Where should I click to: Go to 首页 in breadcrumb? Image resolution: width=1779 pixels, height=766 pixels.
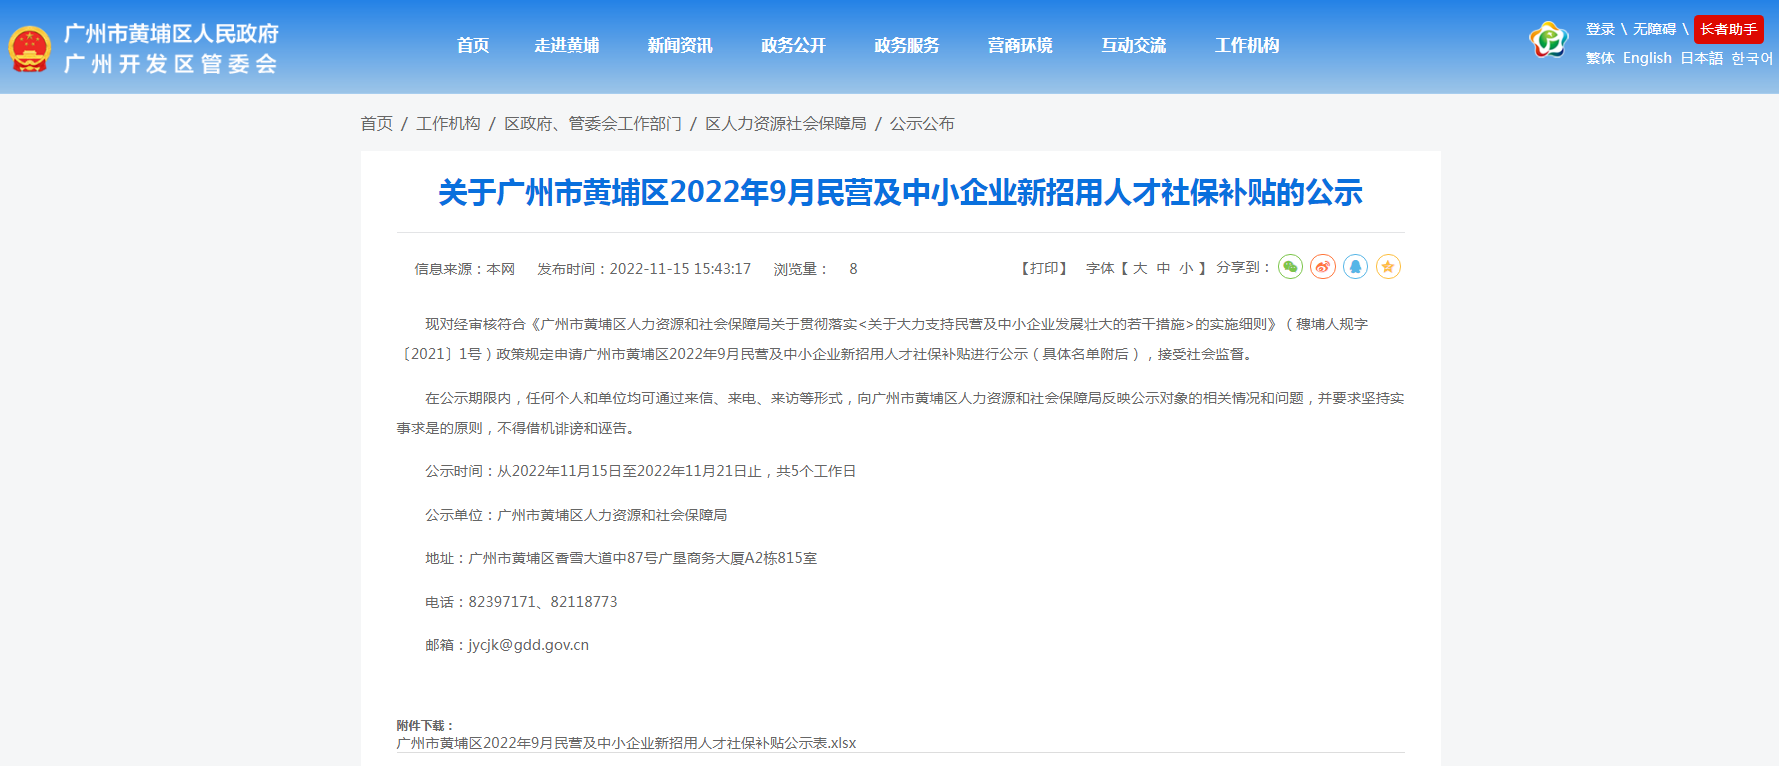[x=377, y=124]
